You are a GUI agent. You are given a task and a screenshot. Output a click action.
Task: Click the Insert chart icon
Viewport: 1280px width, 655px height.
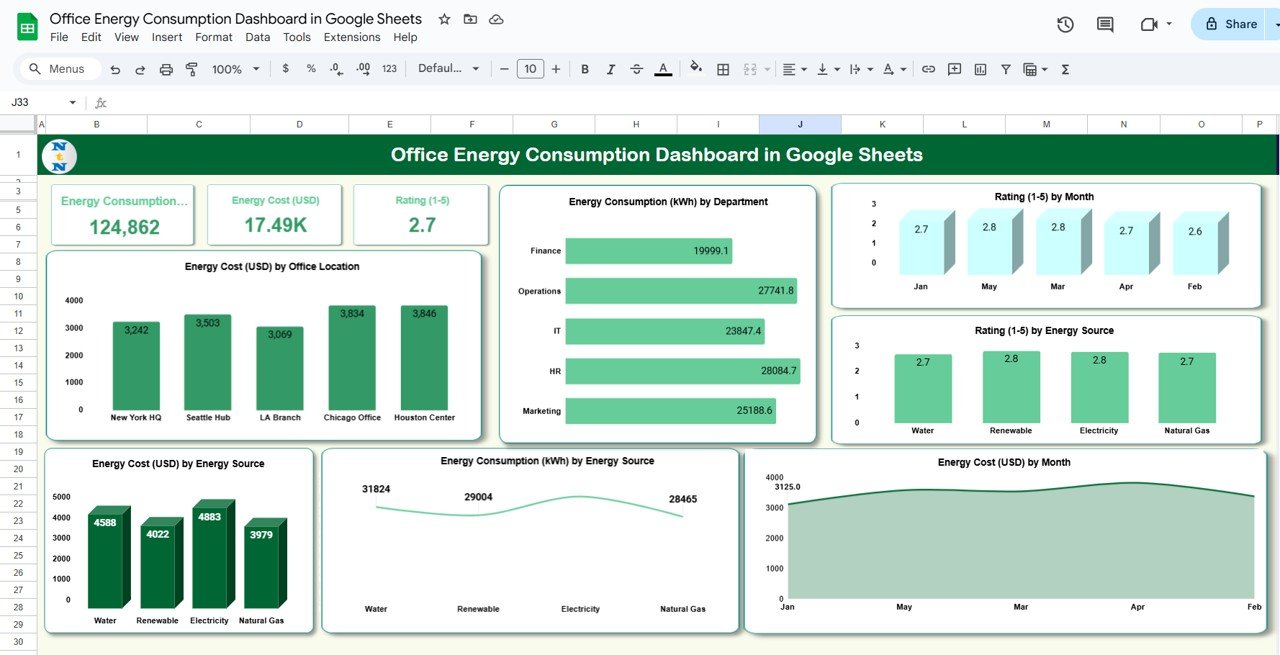point(980,69)
